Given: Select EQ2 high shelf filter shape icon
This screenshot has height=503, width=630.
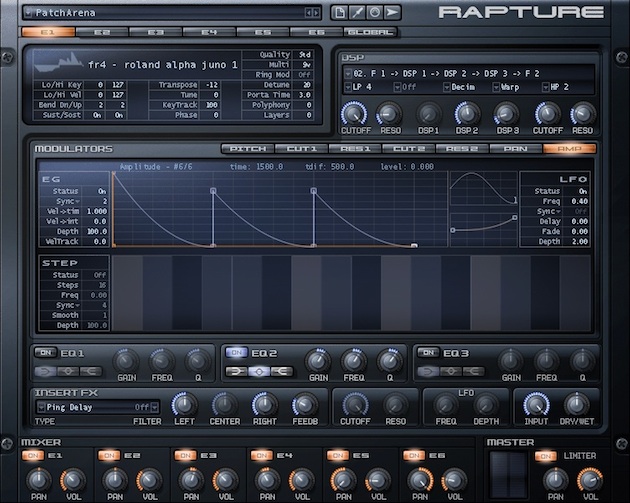Looking at the screenshot, I should coord(282,371).
